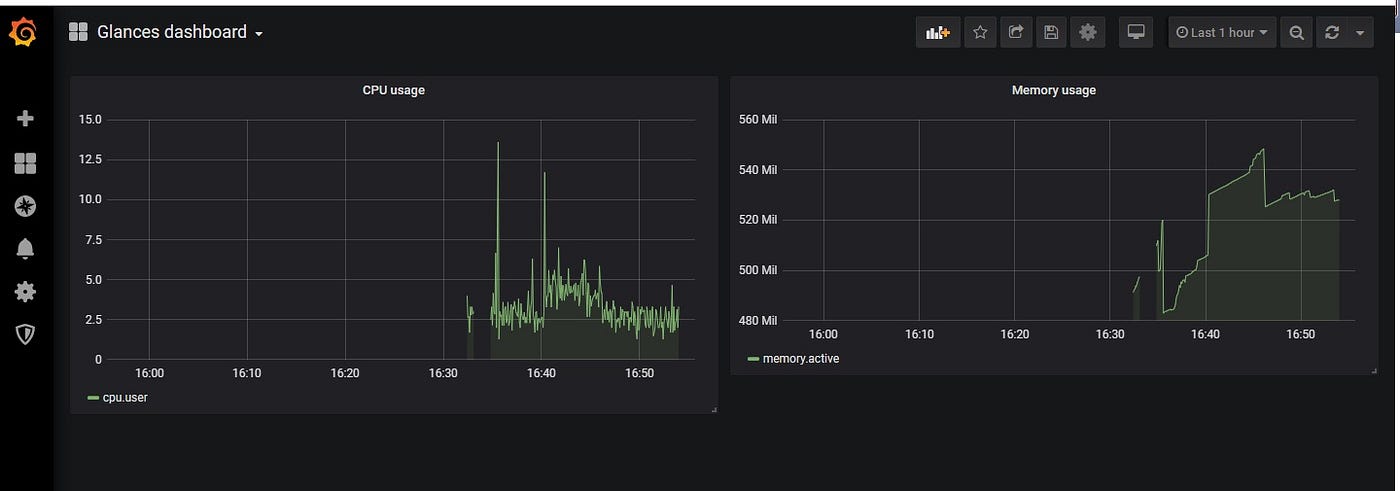Click the 16:20 label on CPU usage axis
Viewport: 1400px width, 491px height.
[x=345, y=373]
